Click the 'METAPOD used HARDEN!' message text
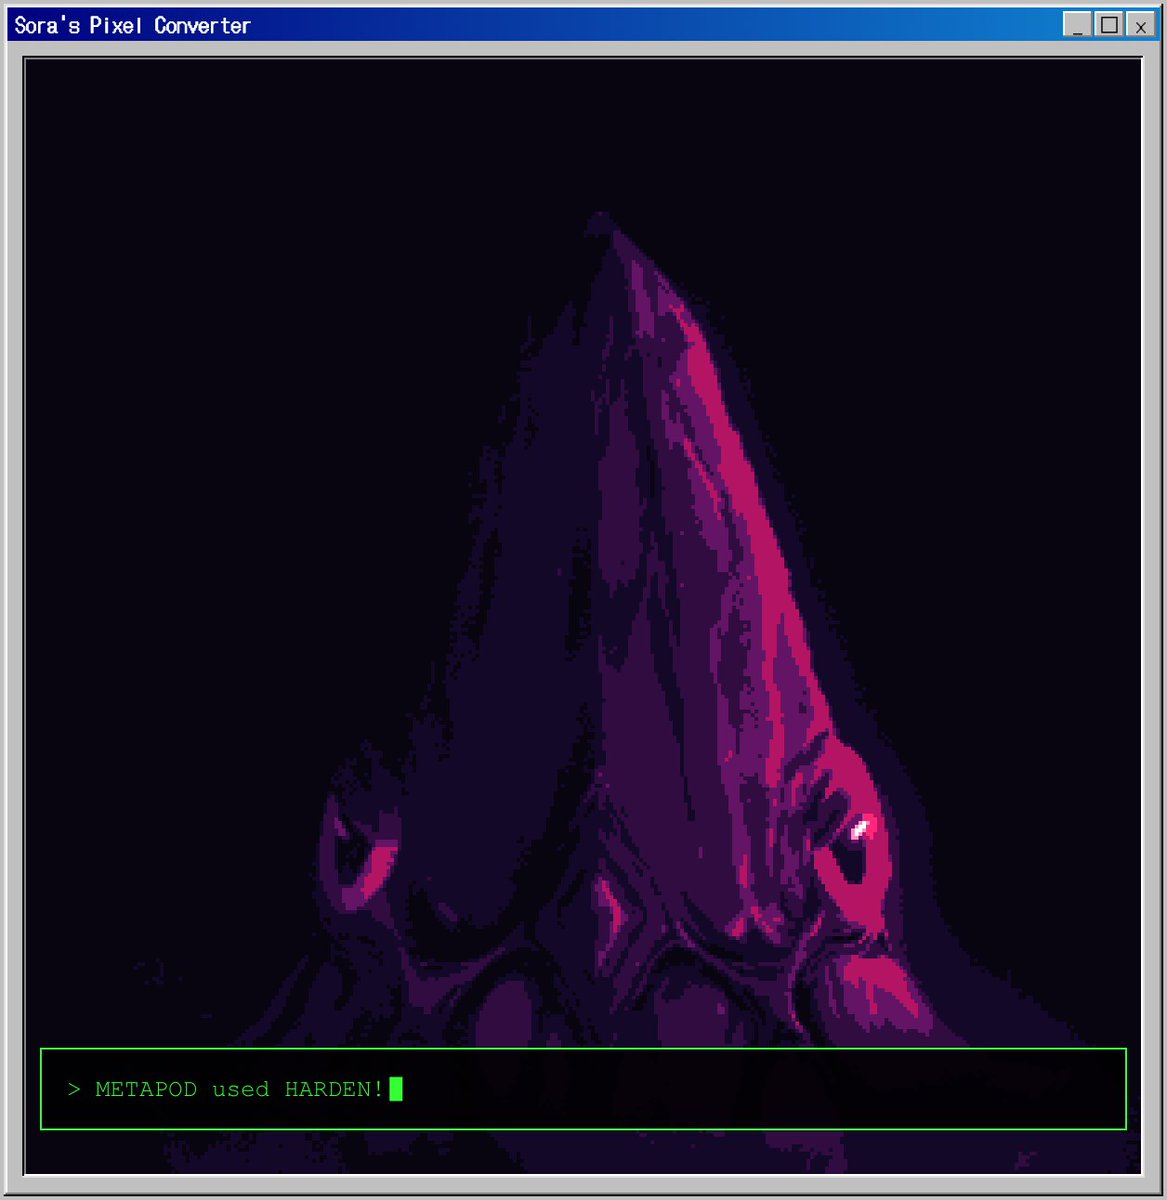1167x1200 pixels. tap(239, 1089)
